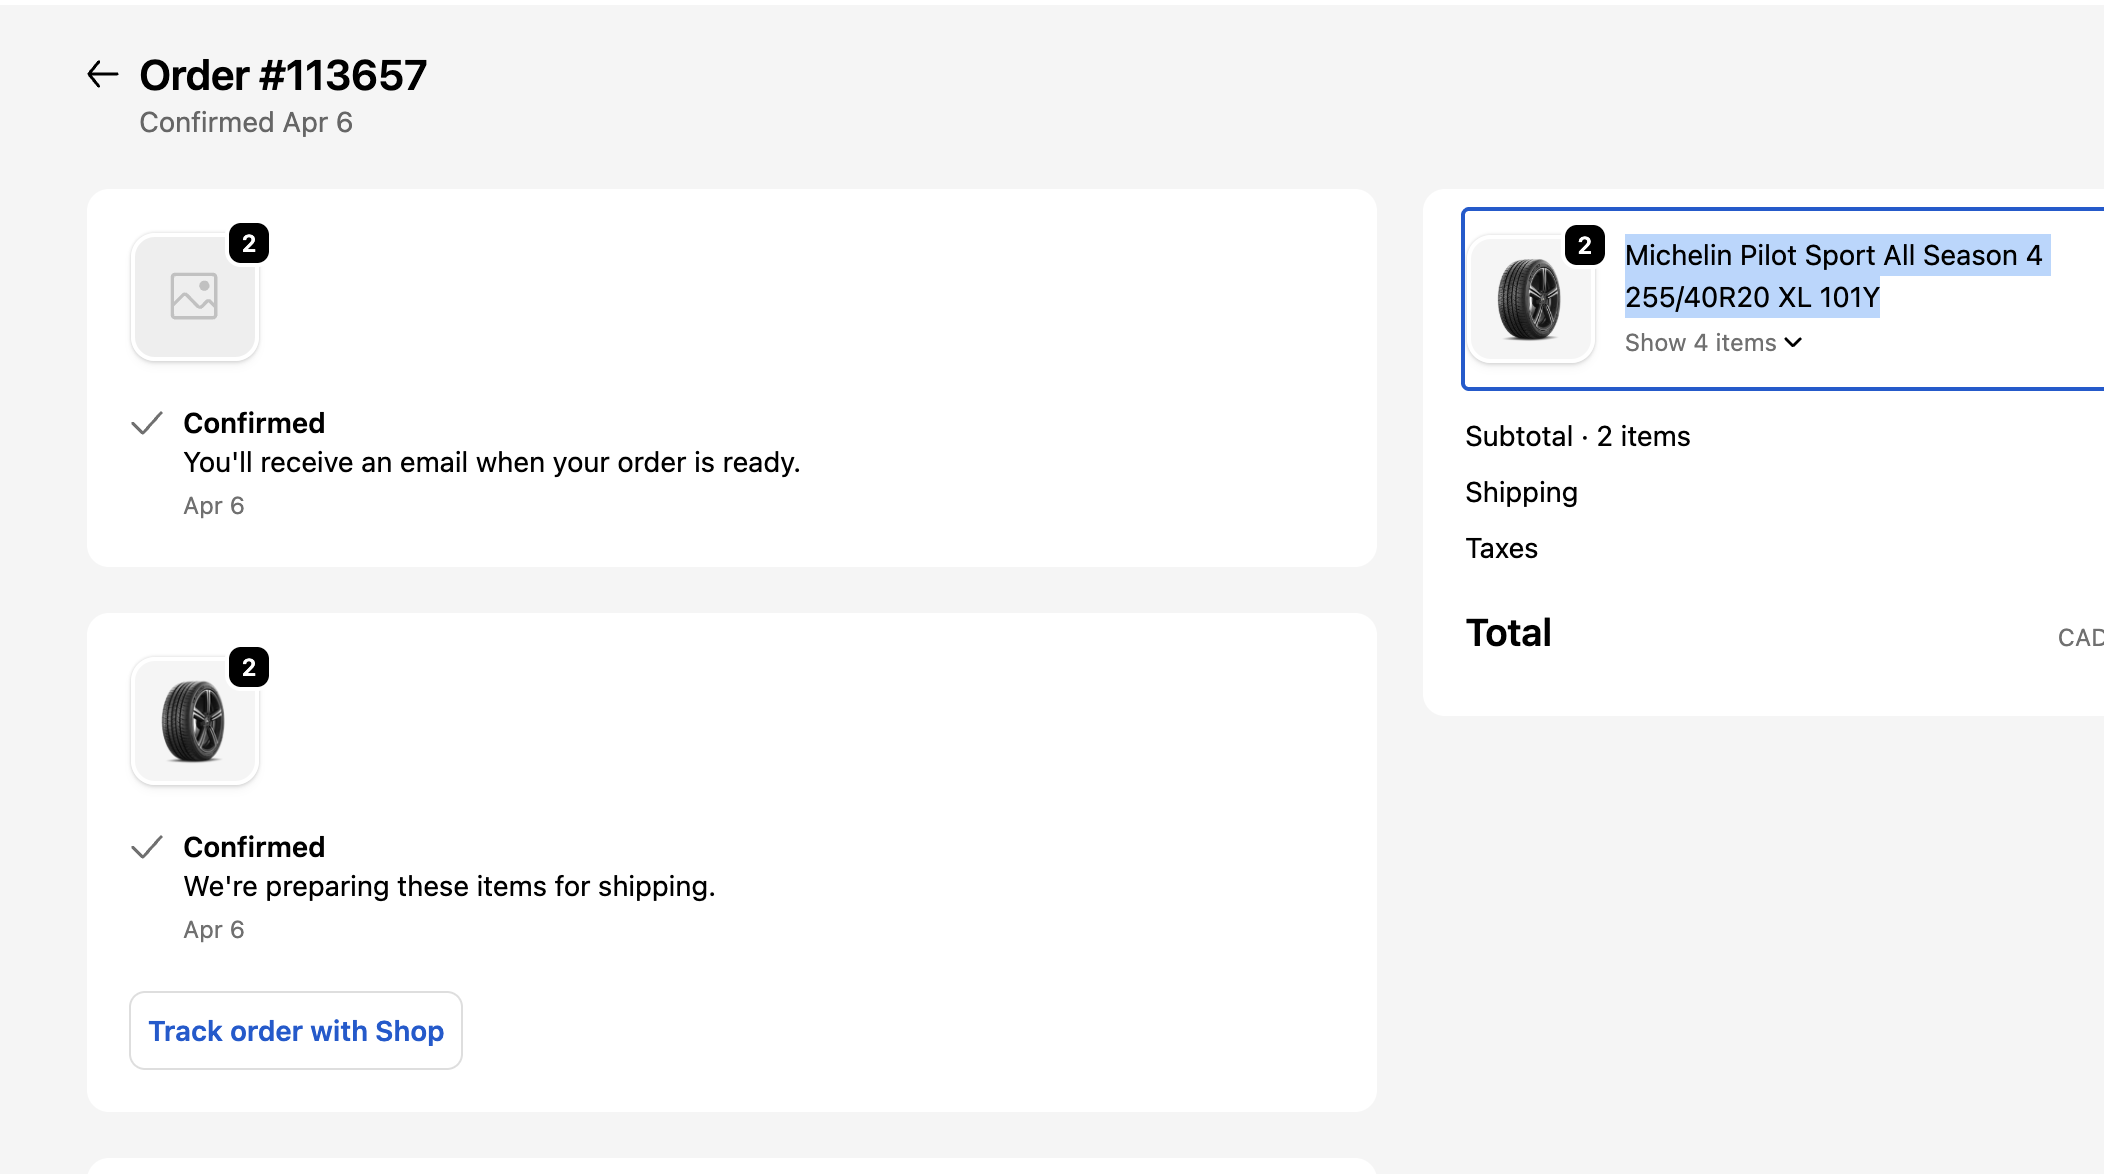Click the placeholder image icon in the first card

point(194,296)
